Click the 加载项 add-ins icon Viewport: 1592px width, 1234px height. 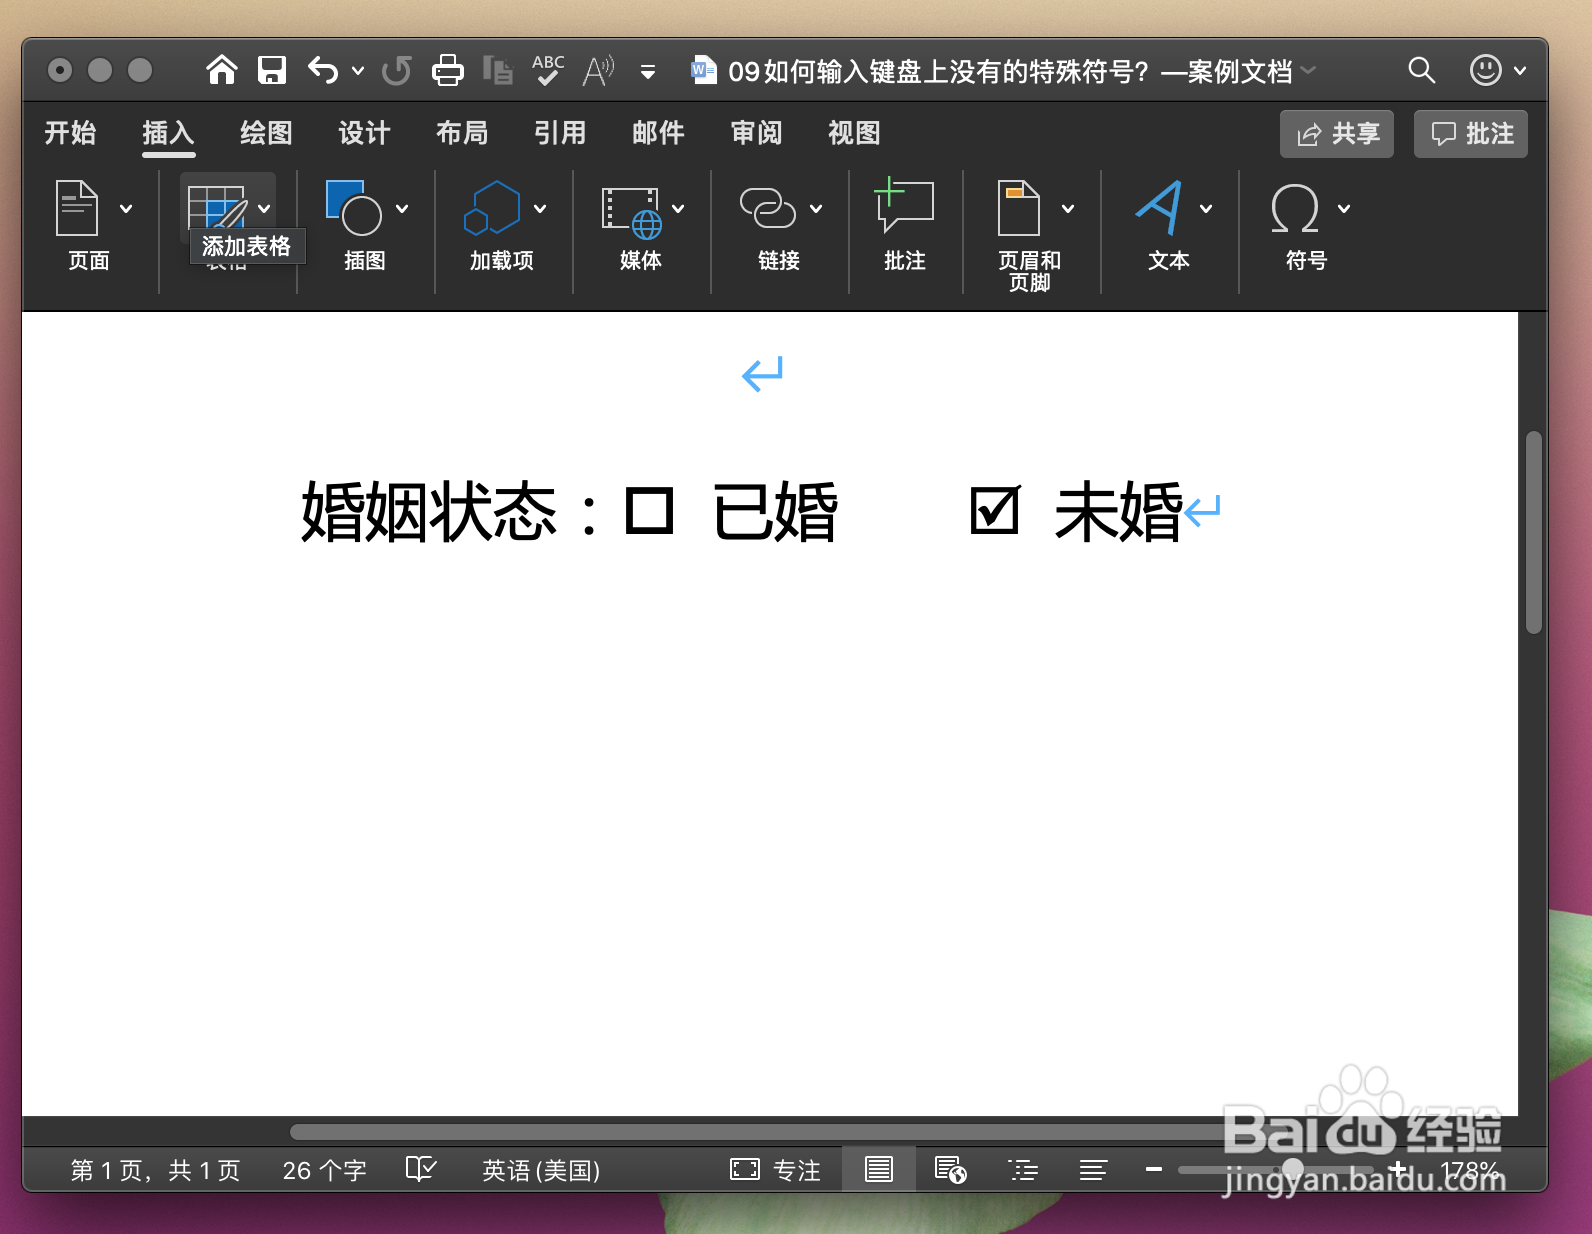click(x=492, y=208)
